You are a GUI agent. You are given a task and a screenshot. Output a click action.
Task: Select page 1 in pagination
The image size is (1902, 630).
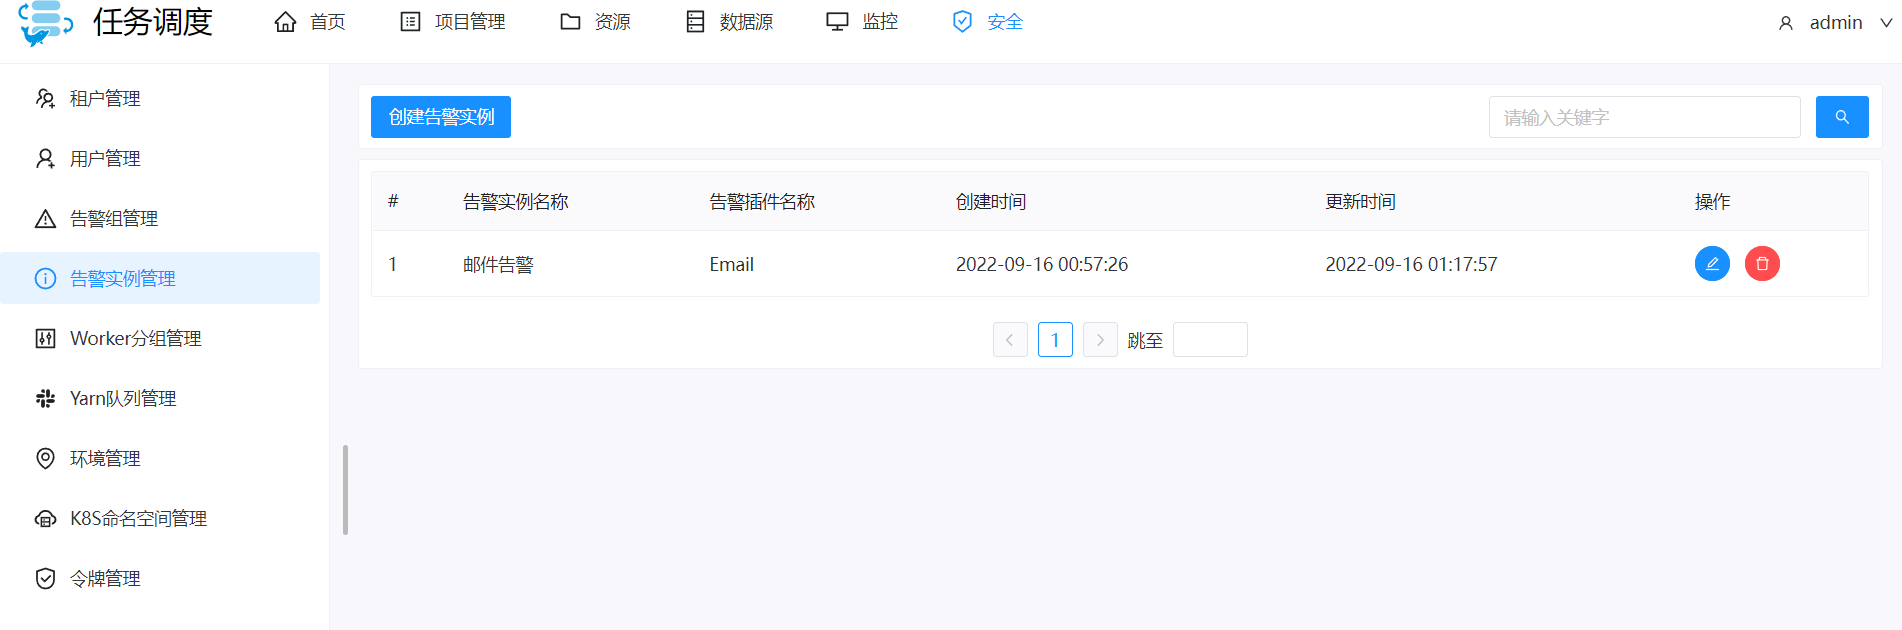coord(1055,340)
